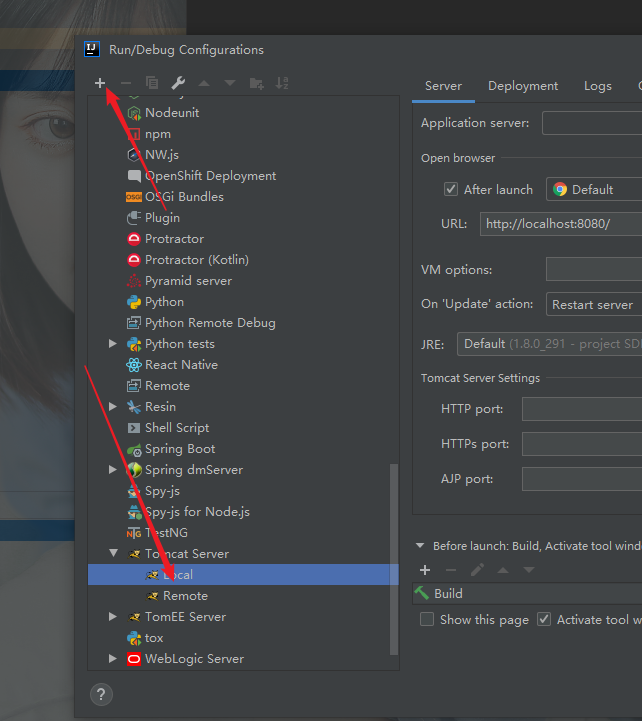The height and width of the screenshot is (721, 642).
Task: Switch to the Server tab
Action: coord(443,86)
